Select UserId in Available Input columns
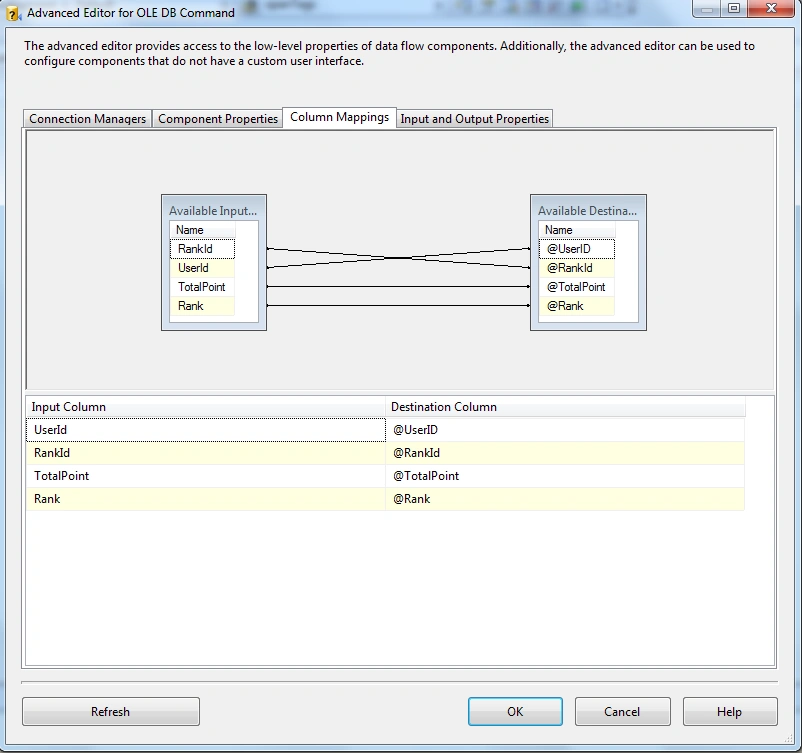Viewport: 802px width, 753px height. pyautogui.click(x=203, y=268)
